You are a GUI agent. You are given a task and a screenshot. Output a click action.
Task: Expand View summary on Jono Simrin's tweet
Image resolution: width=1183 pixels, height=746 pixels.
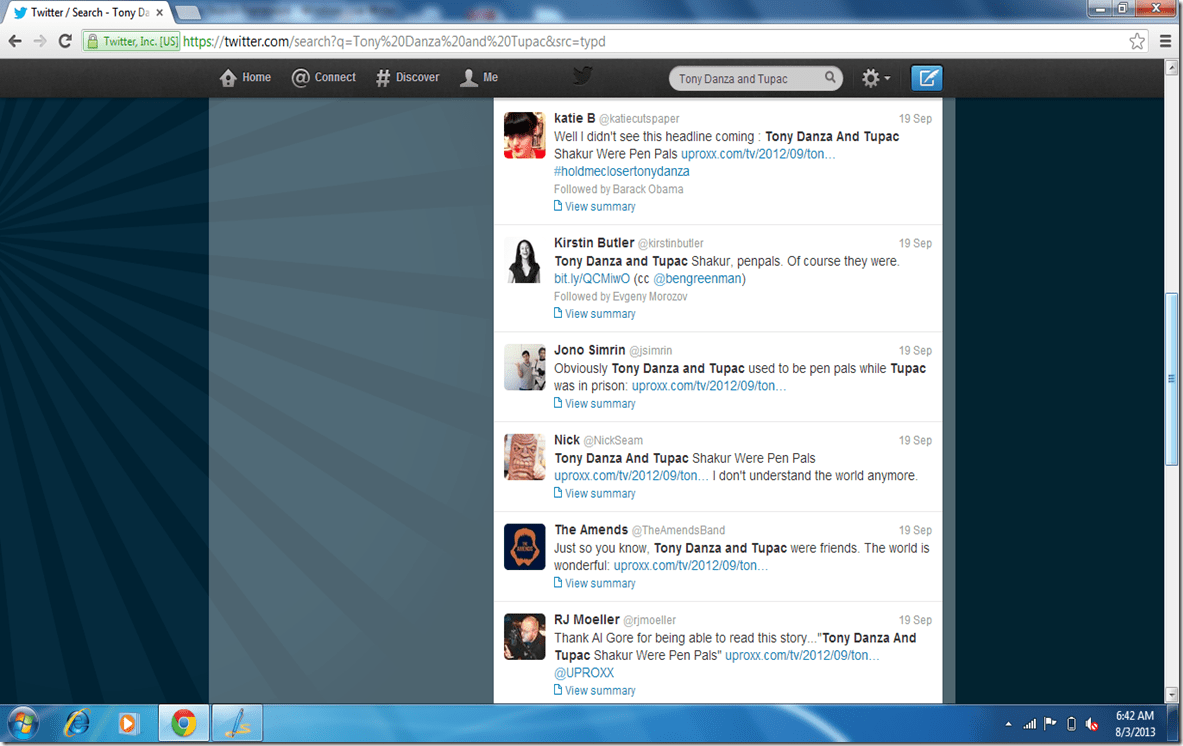coord(599,404)
